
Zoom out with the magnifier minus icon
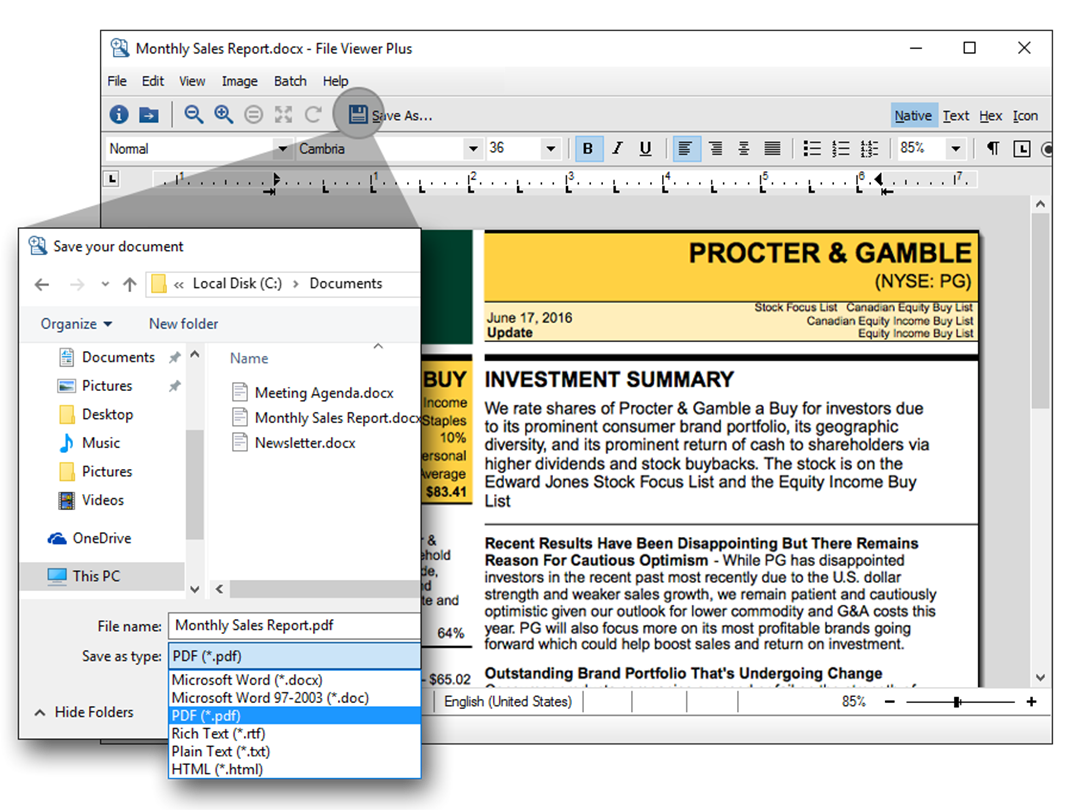194,115
